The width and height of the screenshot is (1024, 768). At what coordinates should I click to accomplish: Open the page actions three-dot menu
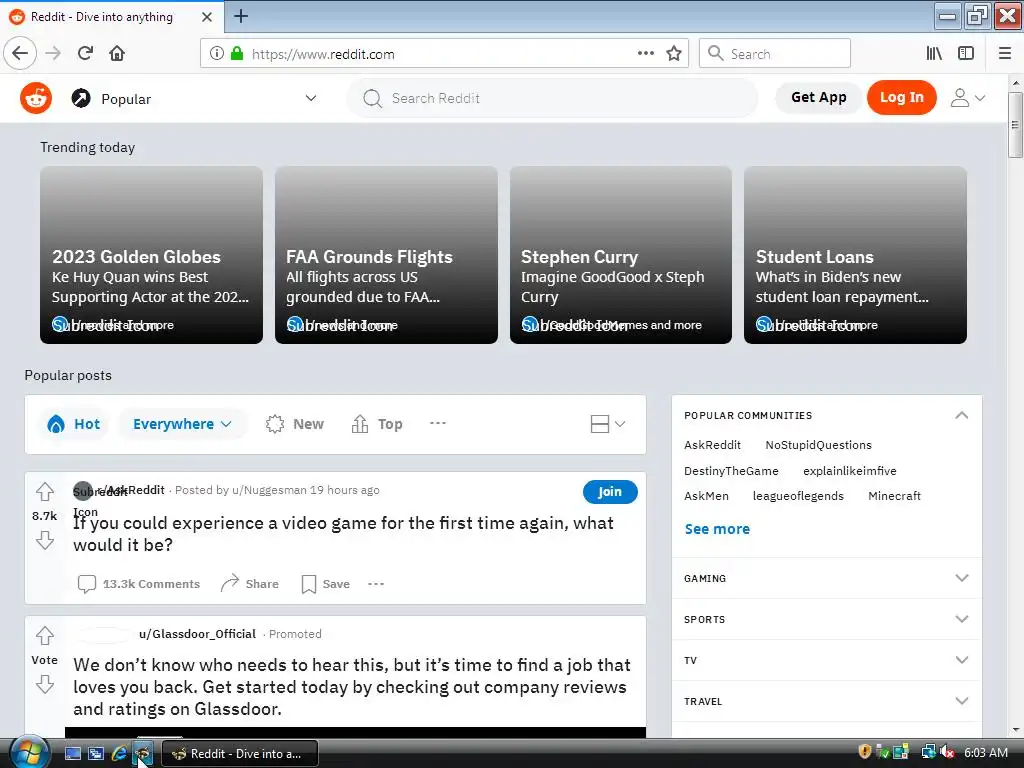coord(646,54)
